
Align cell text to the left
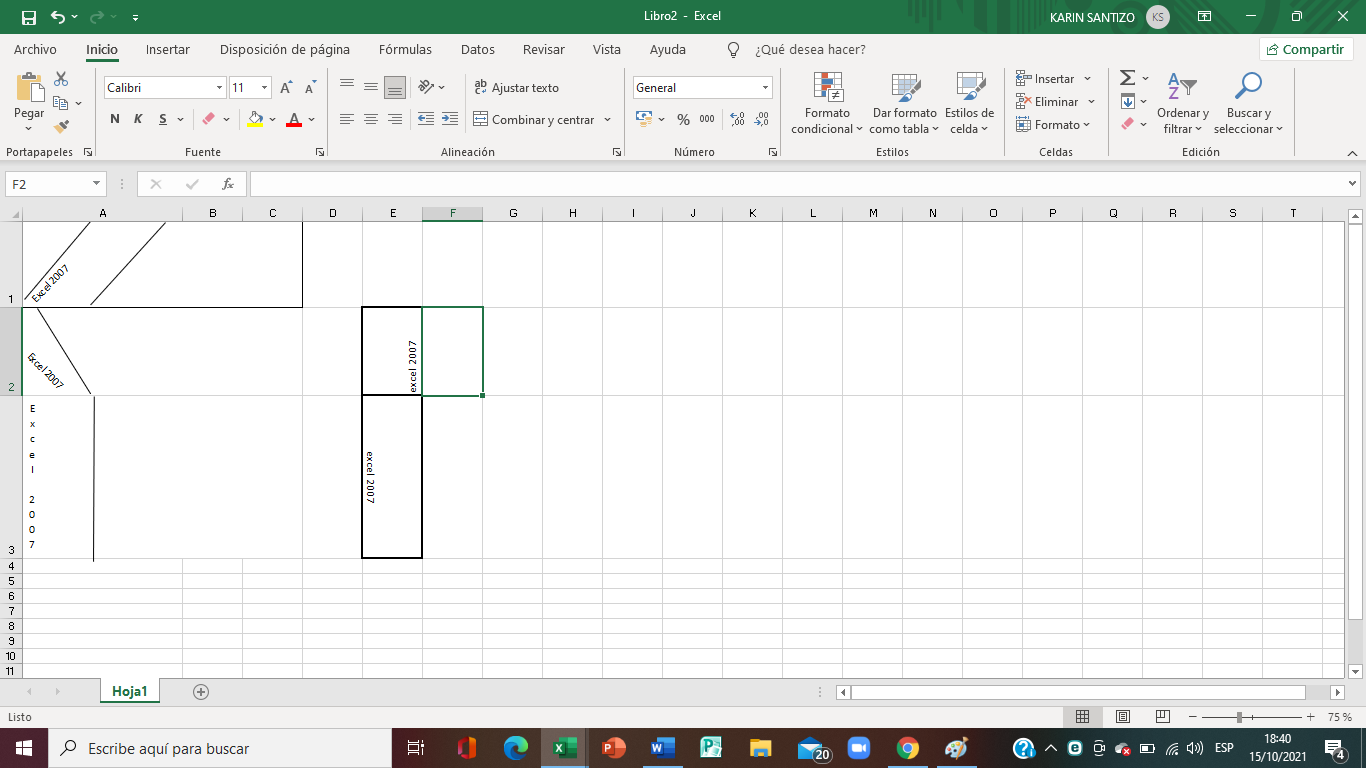pos(347,119)
